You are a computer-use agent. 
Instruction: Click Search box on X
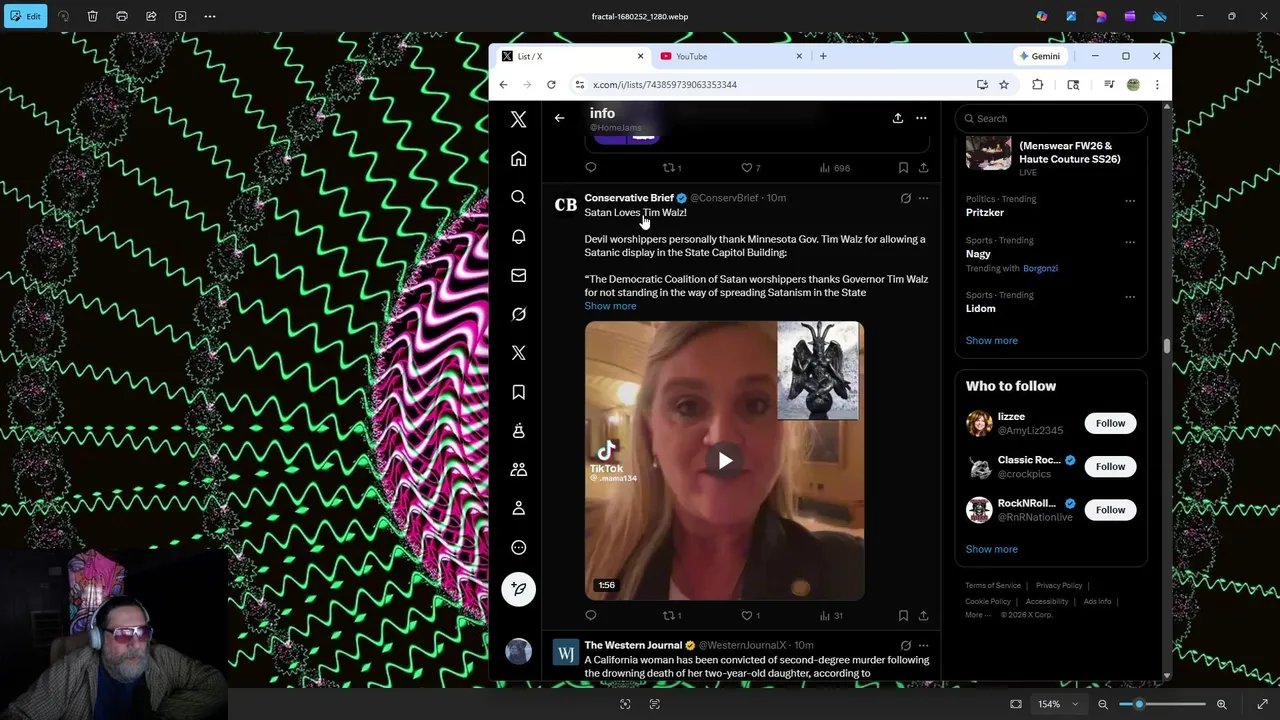(1050, 118)
